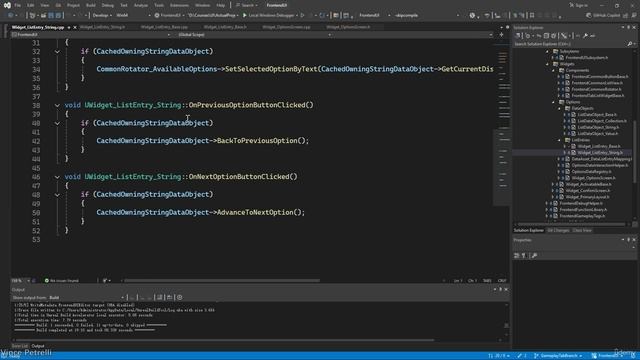
Task: Open the Build menu
Action: (91, 5)
